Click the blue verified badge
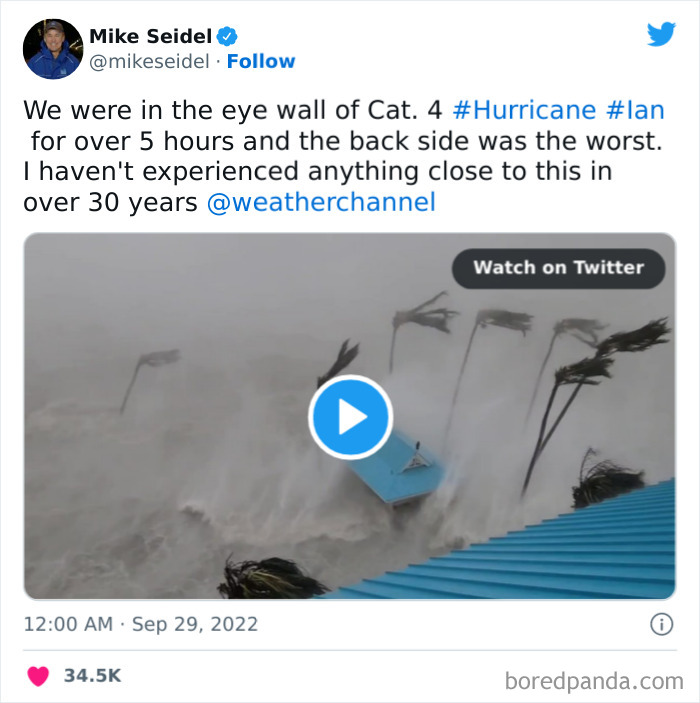The width and height of the screenshot is (700, 703). click(227, 36)
